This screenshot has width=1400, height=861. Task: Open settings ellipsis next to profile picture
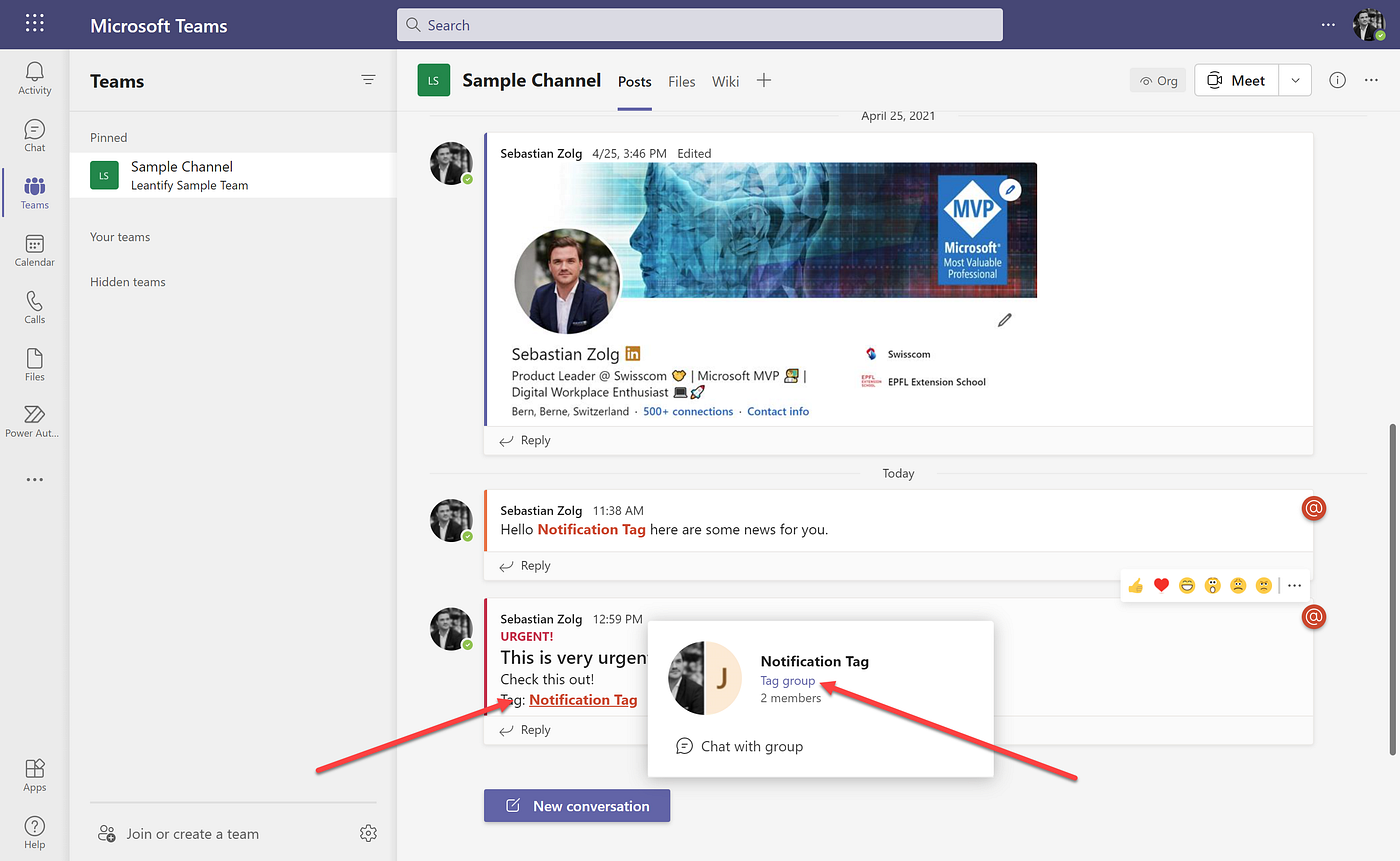(x=1328, y=25)
